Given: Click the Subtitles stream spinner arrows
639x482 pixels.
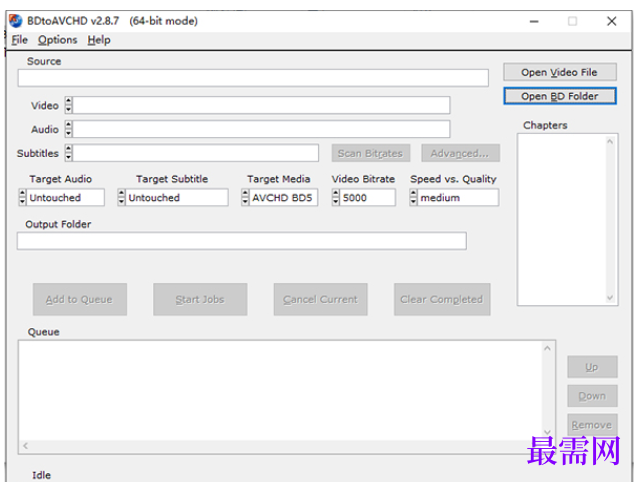Looking at the screenshot, I should tap(68, 153).
